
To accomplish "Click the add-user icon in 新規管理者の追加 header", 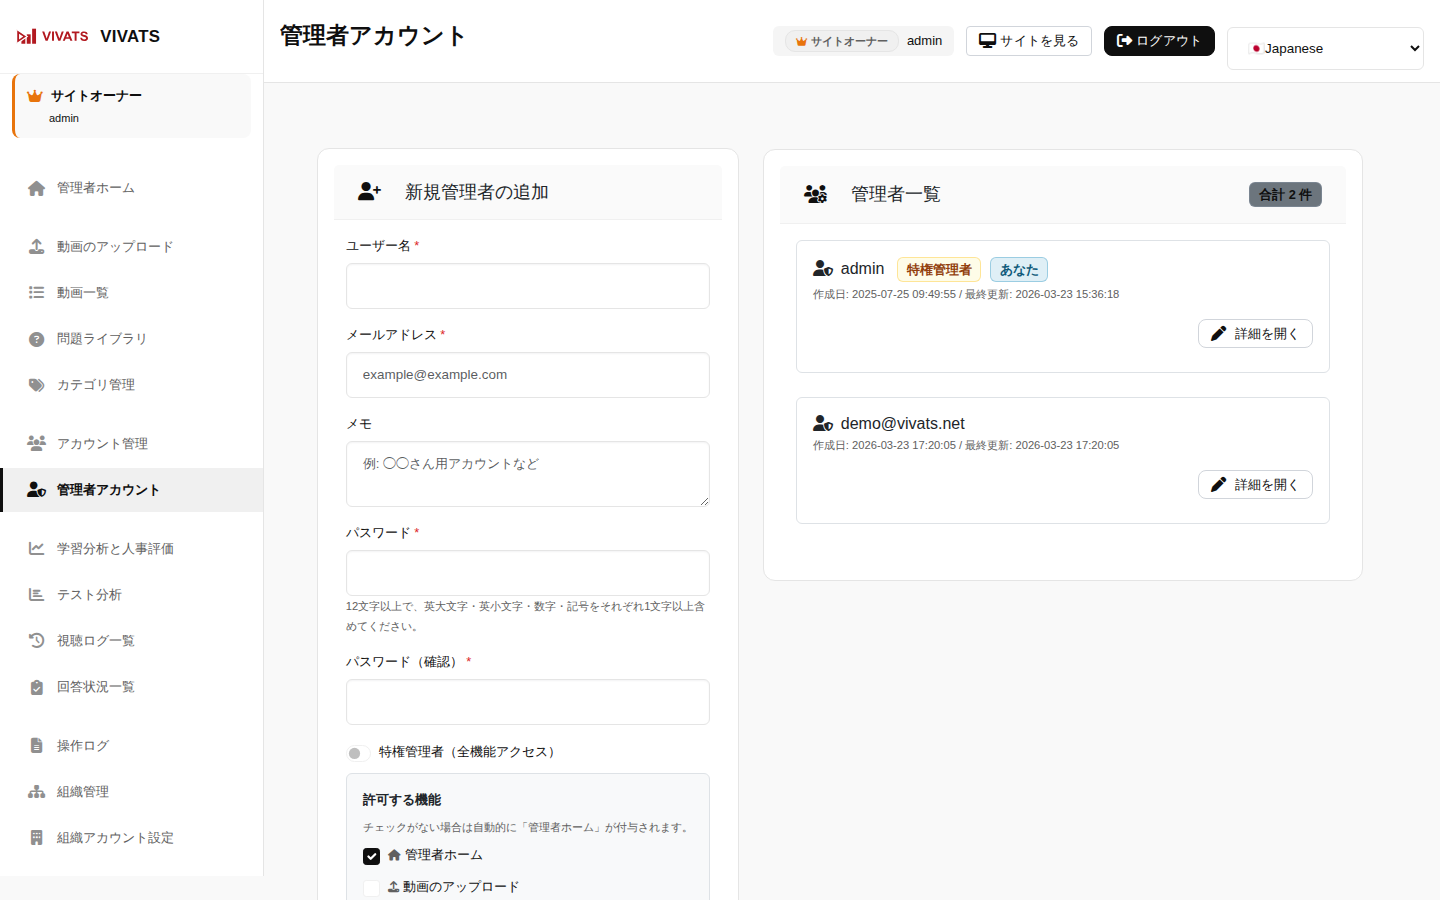I will [x=370, y=191].
